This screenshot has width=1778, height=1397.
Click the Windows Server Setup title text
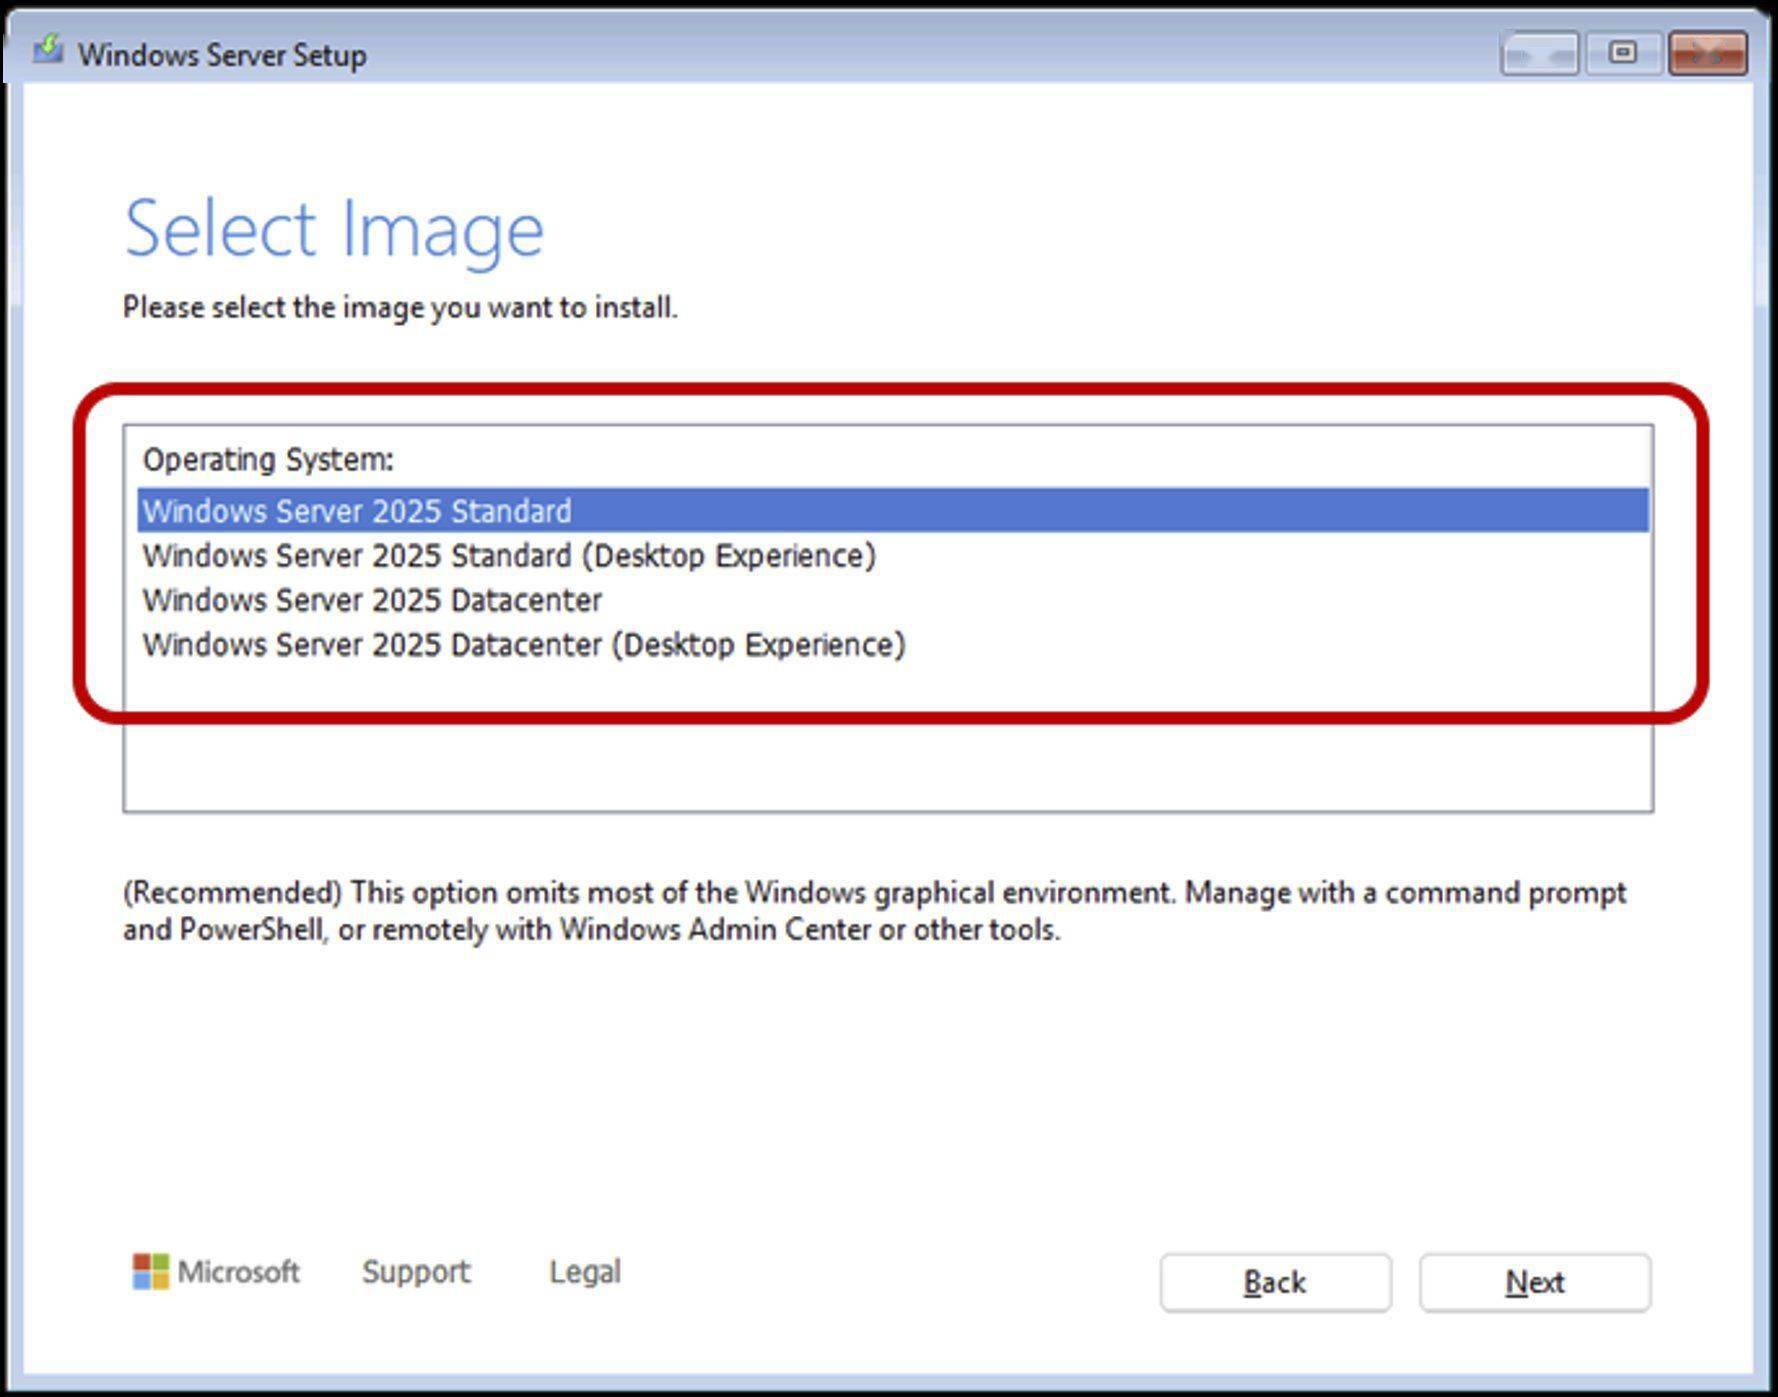click(222, 55)
